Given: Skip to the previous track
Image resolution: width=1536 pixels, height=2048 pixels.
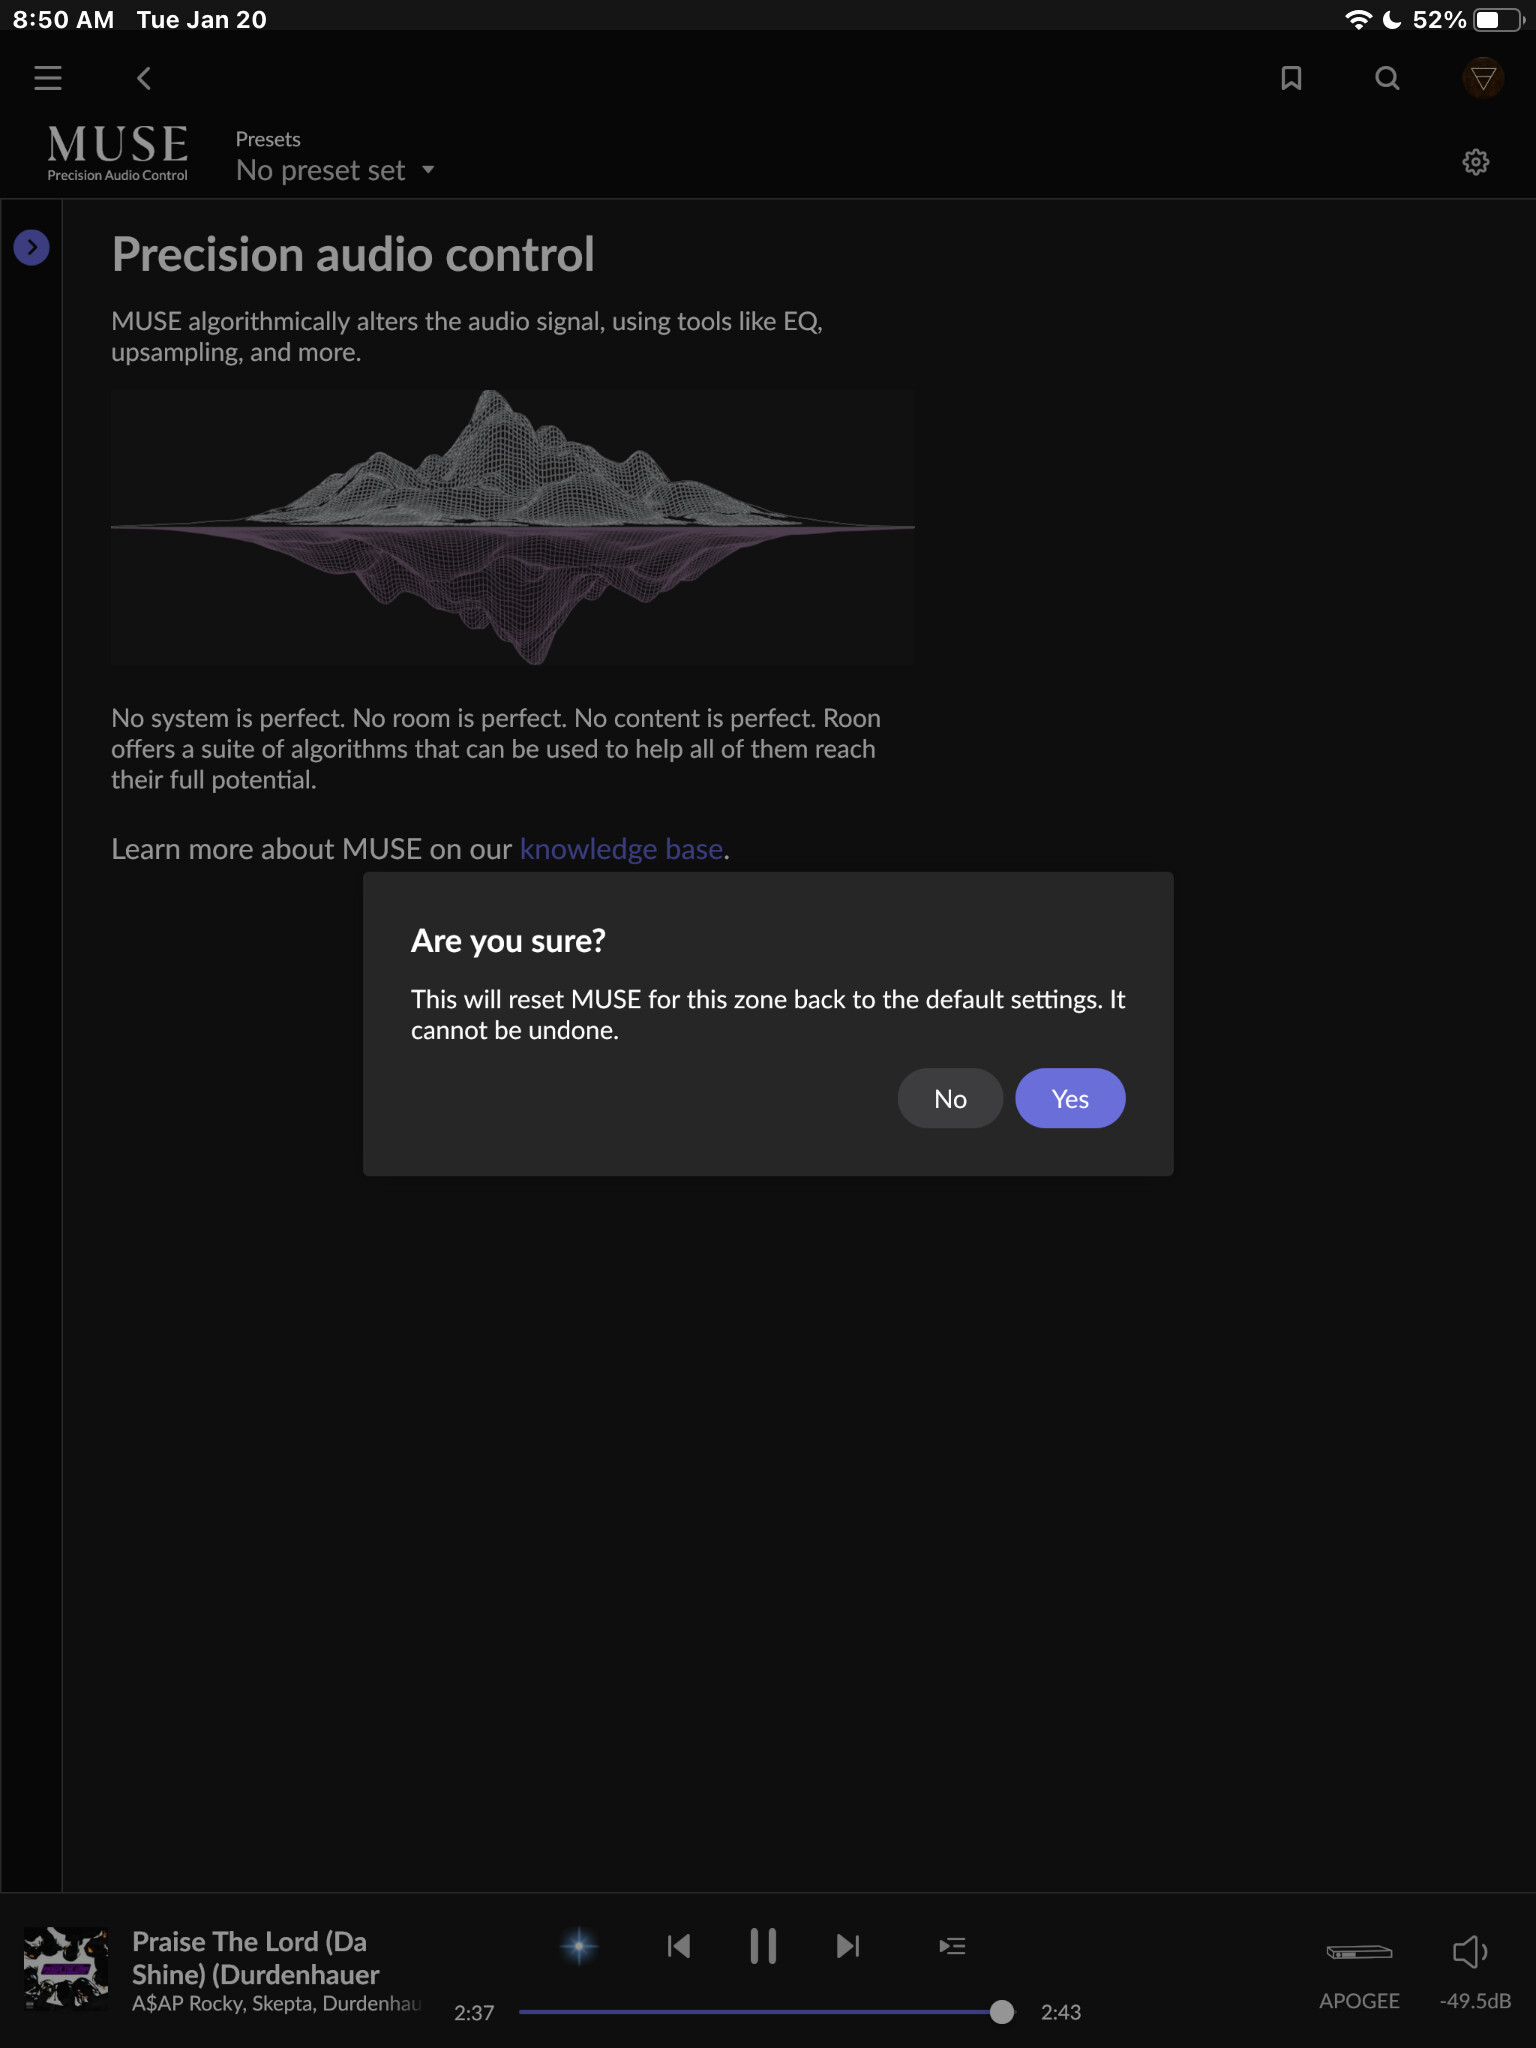Looking at the screenshot, I should coord(679,1946).
